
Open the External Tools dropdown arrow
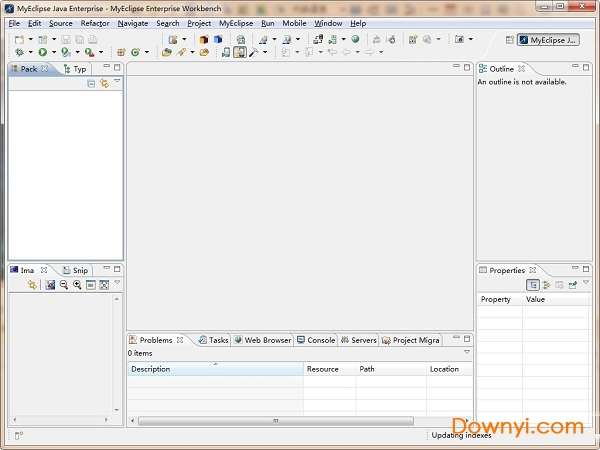point(101,52)
